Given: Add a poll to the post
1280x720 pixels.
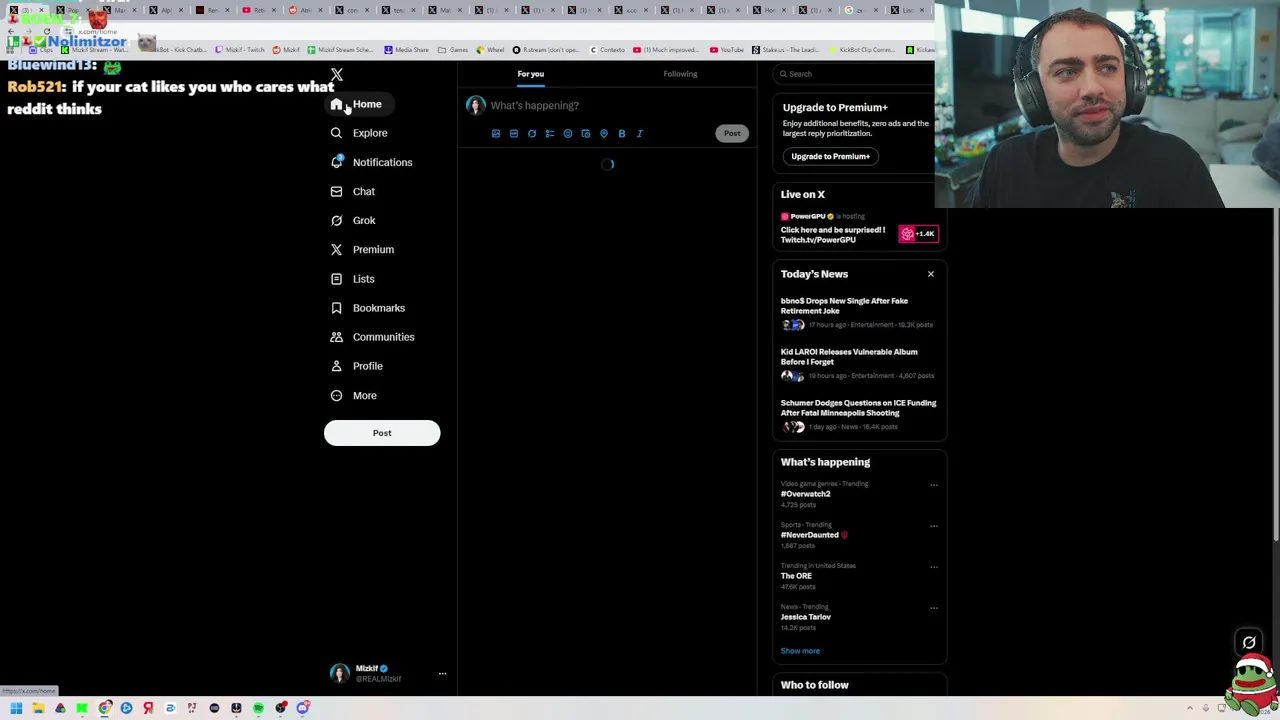Looking at the screenshot, I should pyautogui.click(x=550, y=133).
